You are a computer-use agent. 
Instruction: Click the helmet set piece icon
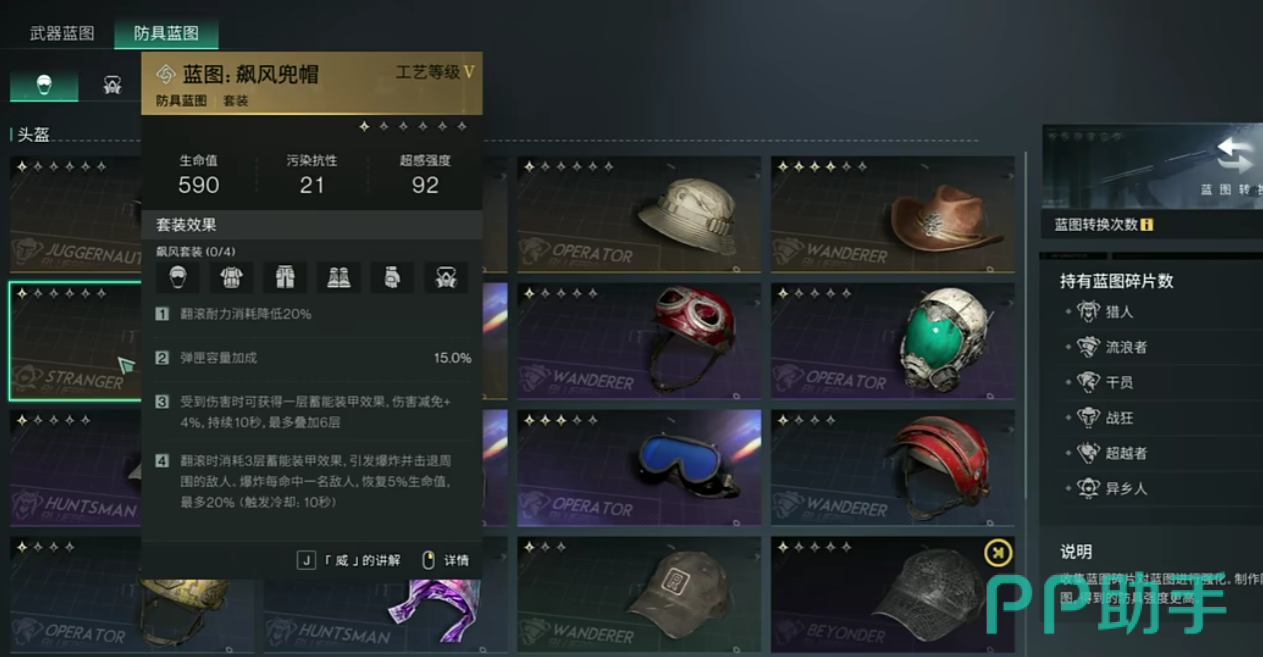coord(178,277)
